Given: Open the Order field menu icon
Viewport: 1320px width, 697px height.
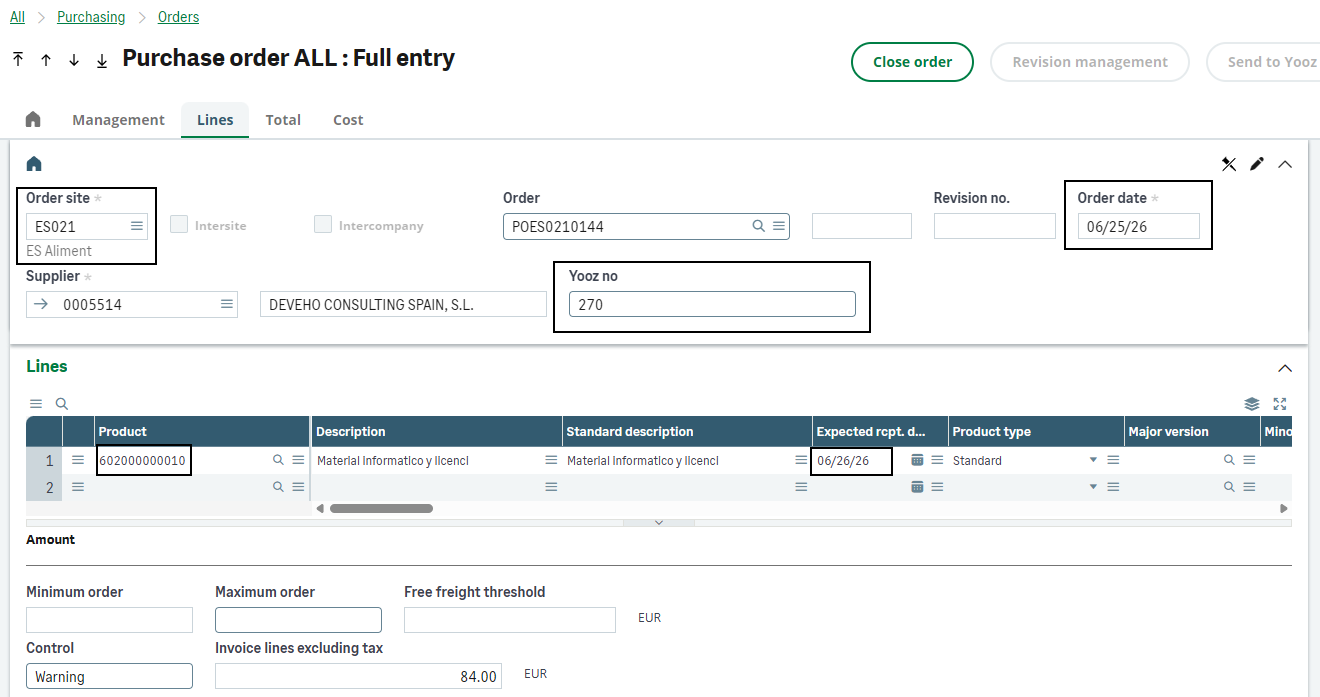Looking at the screenshot, I should coord(778,226).
